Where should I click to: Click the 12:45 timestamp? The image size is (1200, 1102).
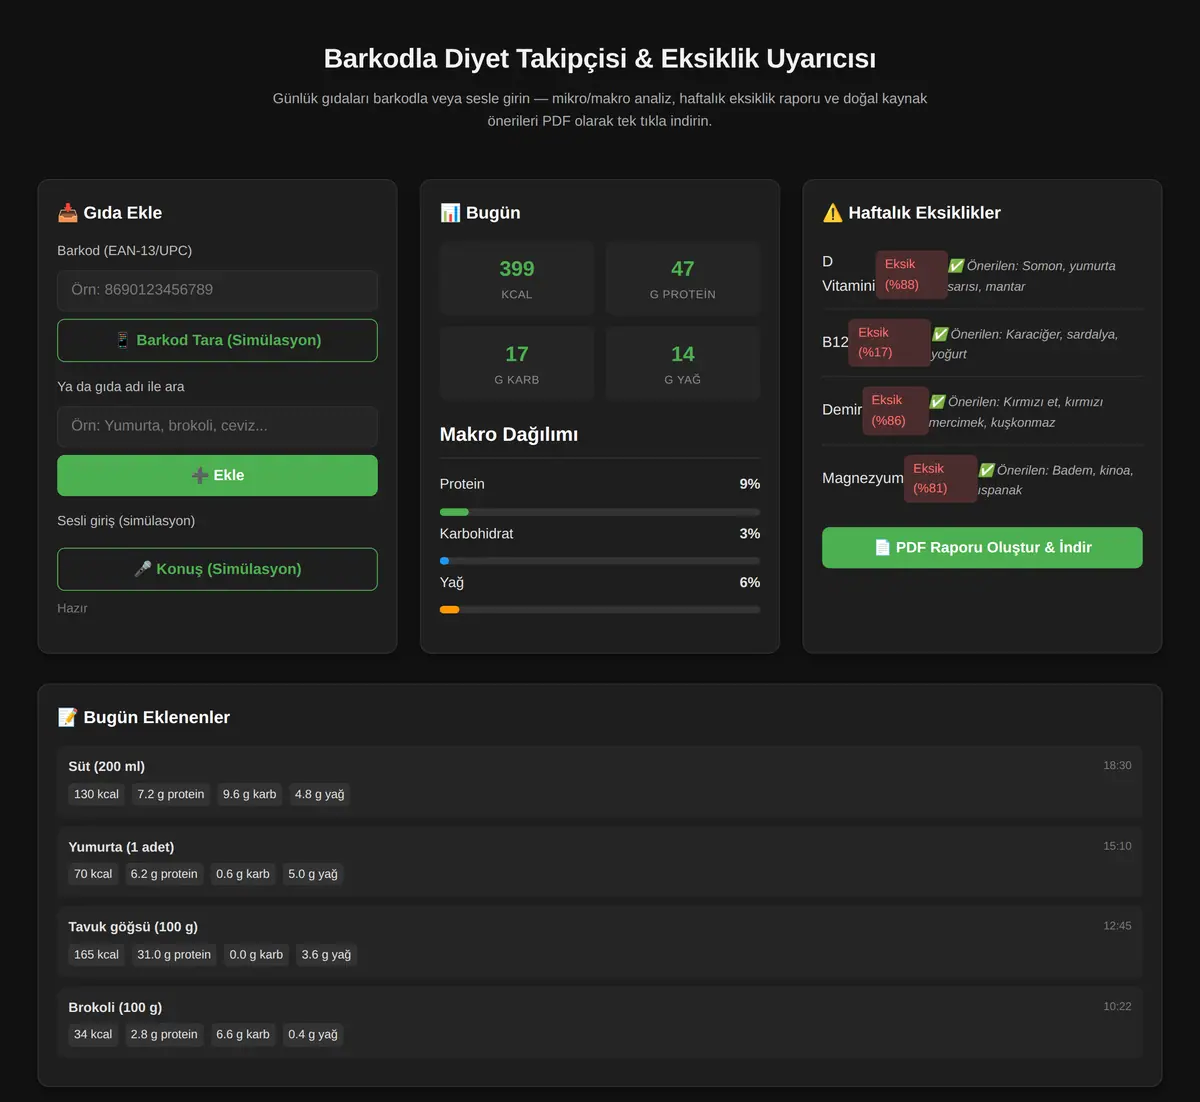[1117, 926]
